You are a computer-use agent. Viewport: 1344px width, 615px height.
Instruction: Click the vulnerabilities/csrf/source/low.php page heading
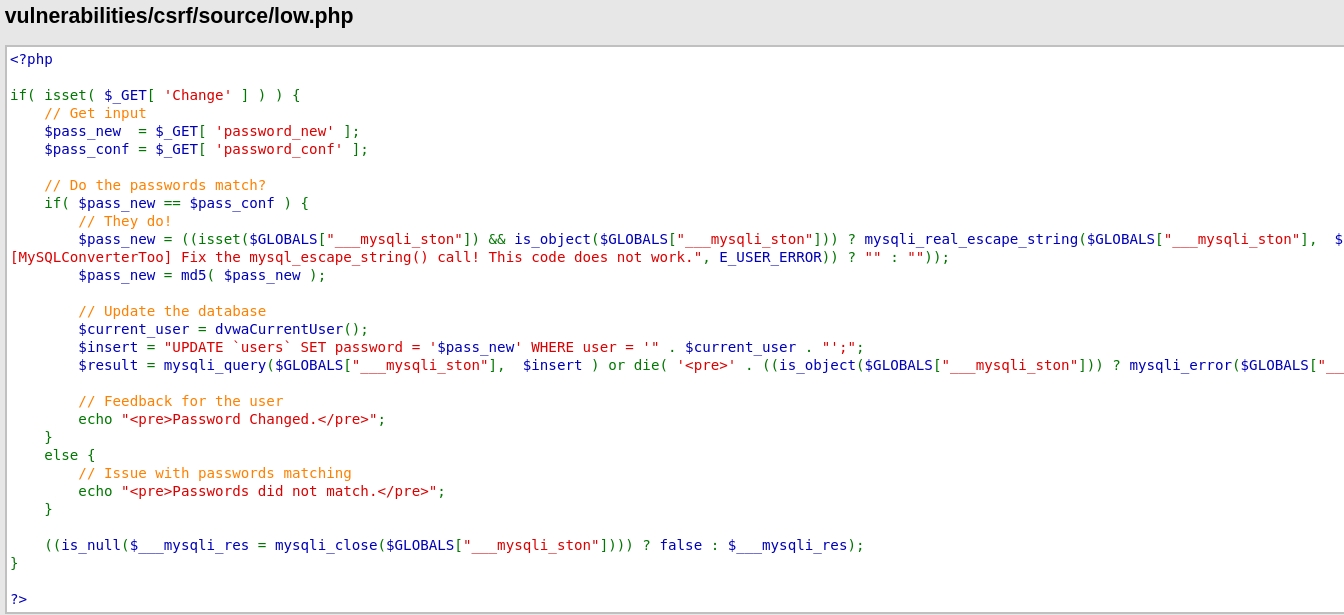point(179,16)
